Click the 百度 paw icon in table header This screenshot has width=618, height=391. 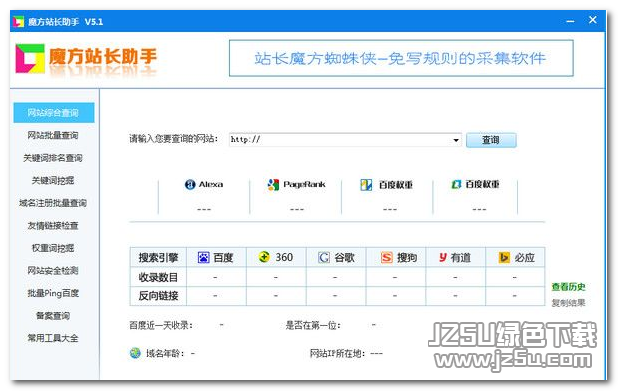[x=203, y=257]
